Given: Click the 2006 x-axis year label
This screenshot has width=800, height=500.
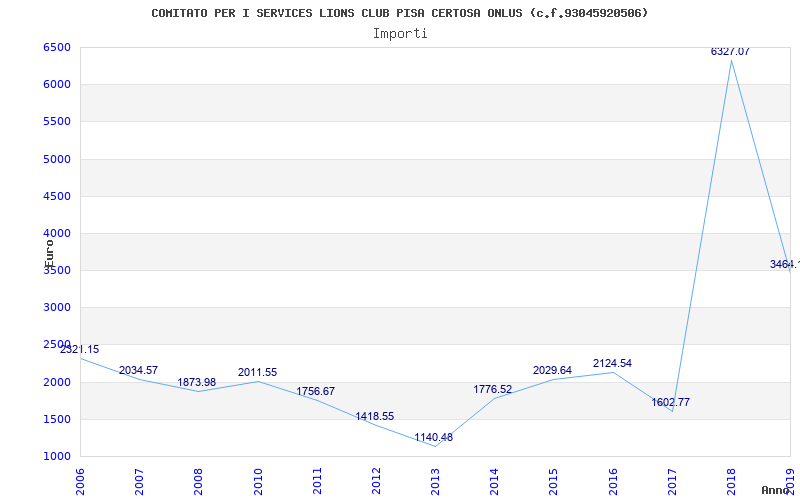Looking at the screenshot, I should [x=80, y=481].
